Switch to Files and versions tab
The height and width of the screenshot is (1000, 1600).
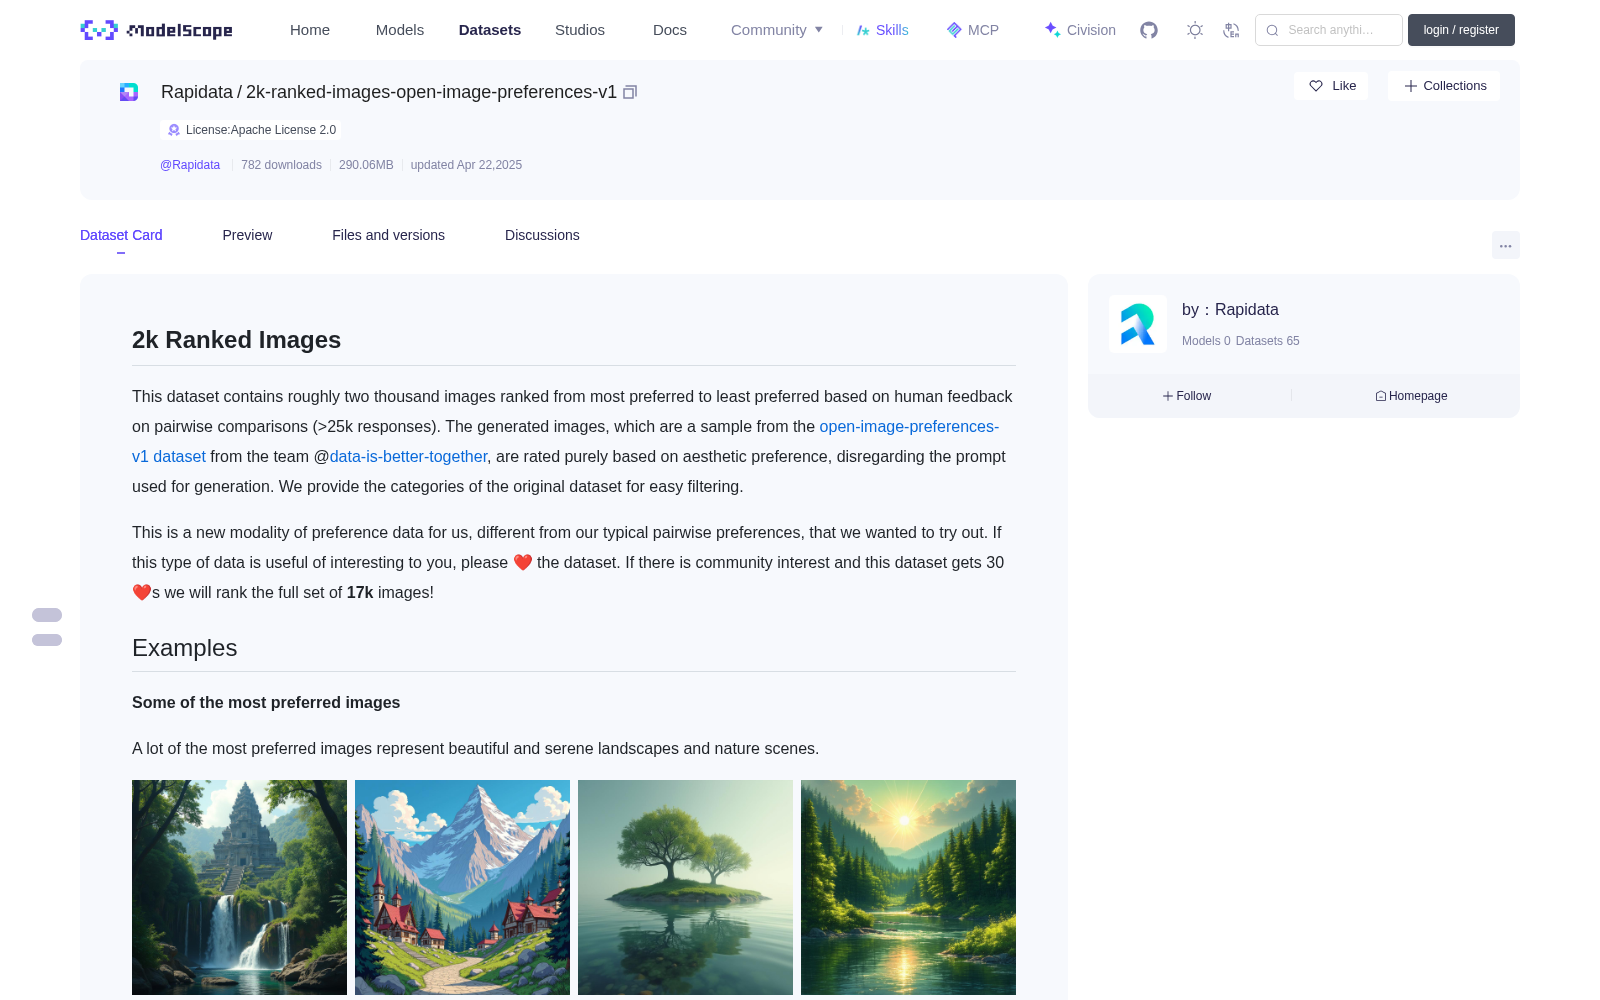388,235
